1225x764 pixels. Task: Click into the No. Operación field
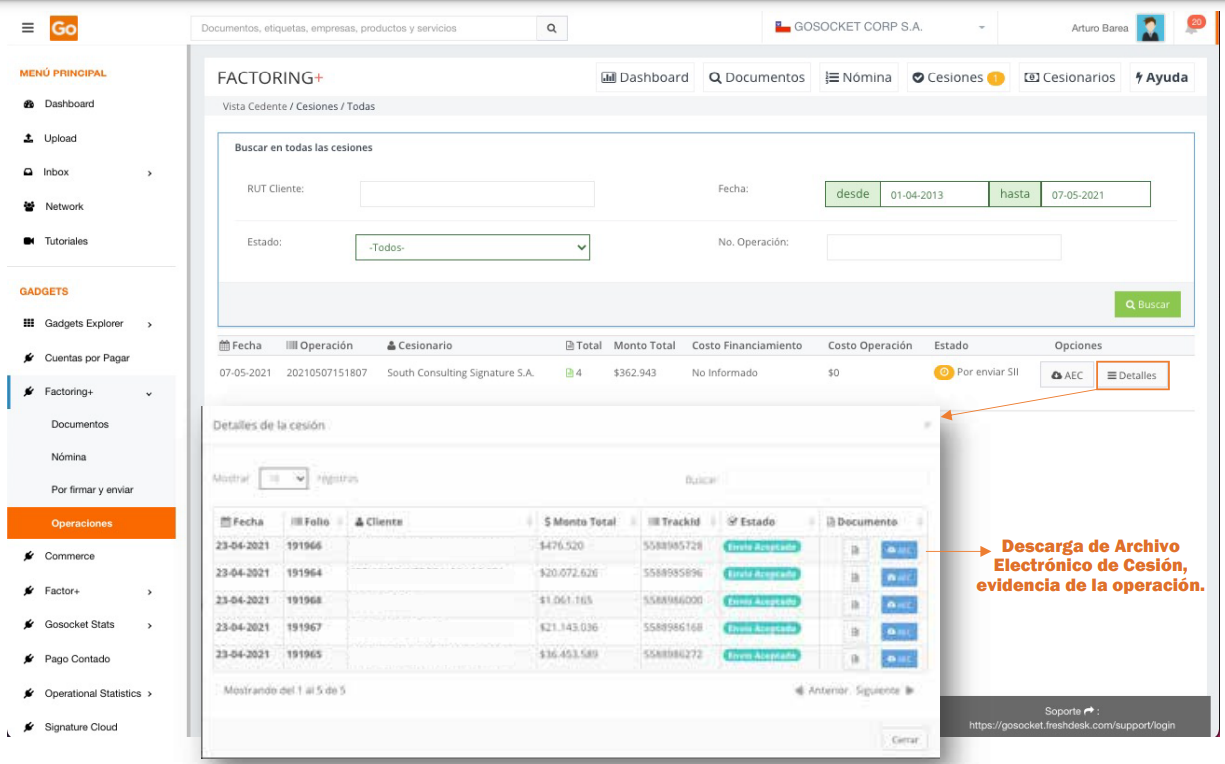click(944, 247)
